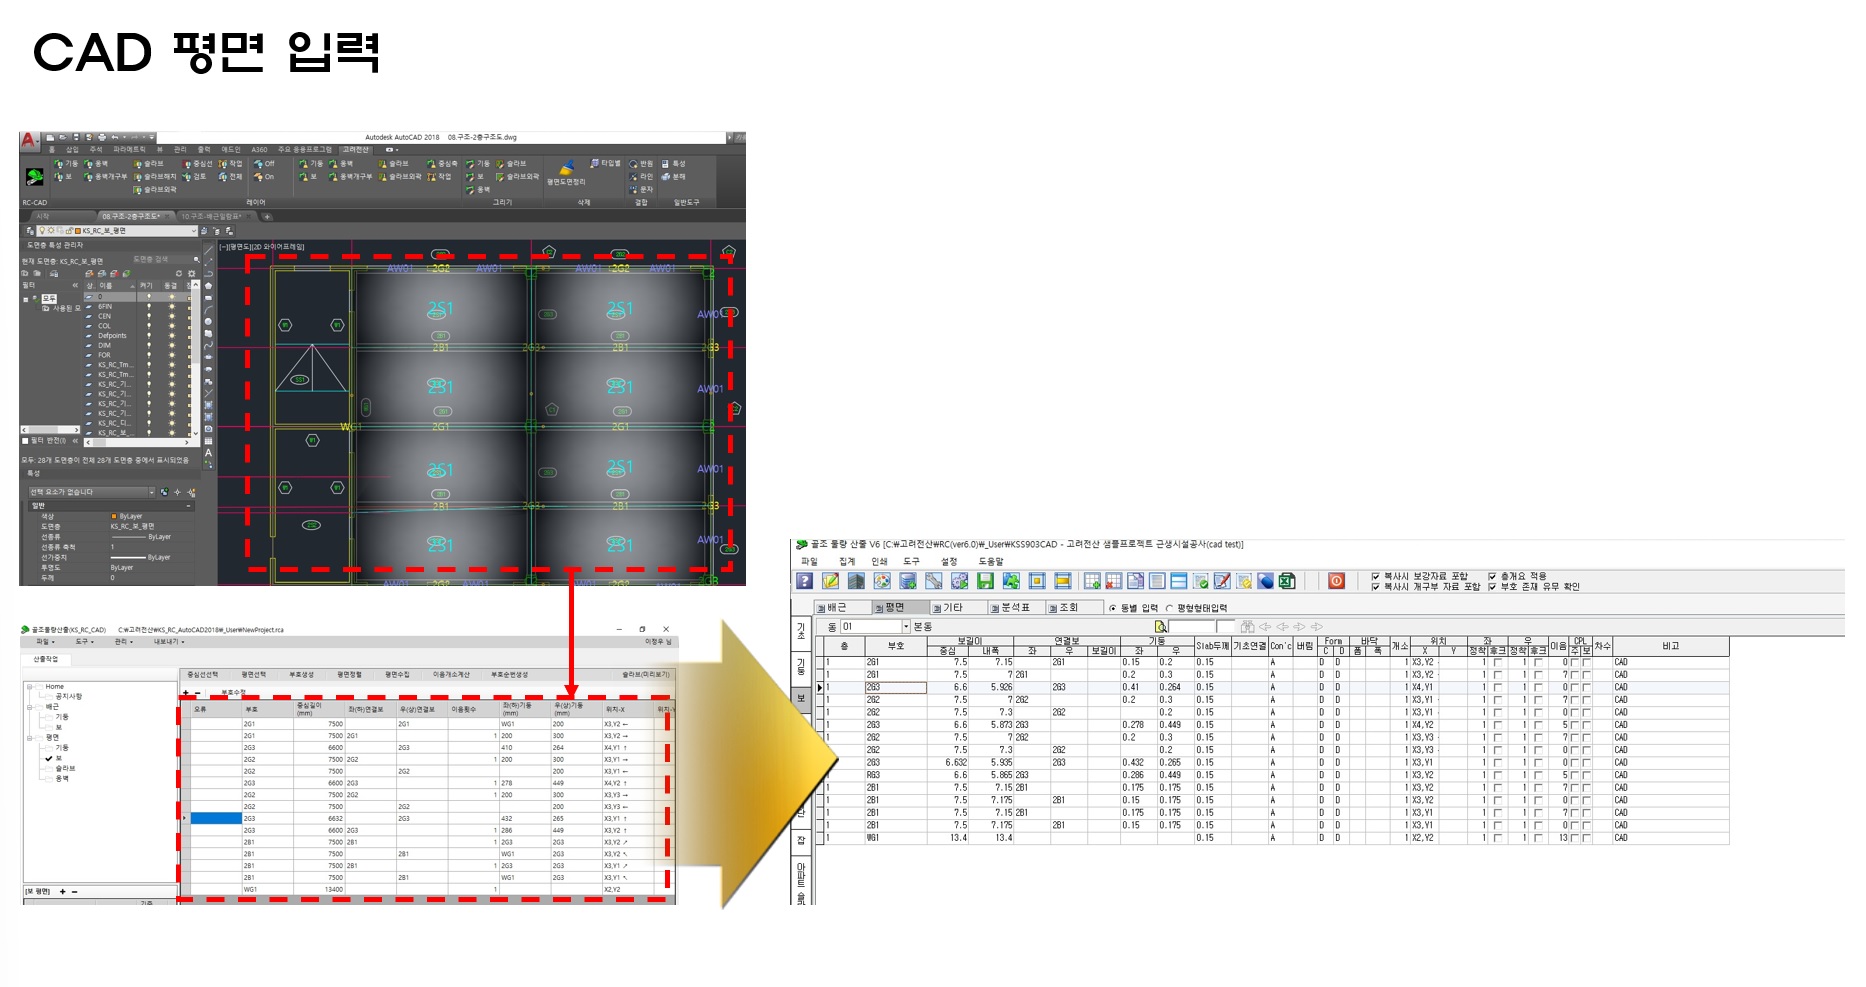Toggle the 복사시 보강자료 포함 checkbox
Image resolution: width=1866 pixels, height=987 pixels.
tap(1376, 576)
